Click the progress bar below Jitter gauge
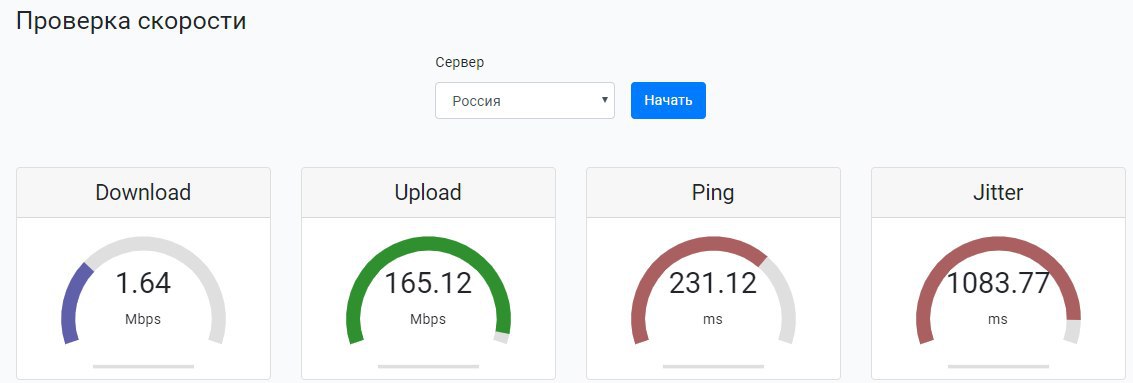The height and width of the screenshot is (383, 1133). coord(998,366)
